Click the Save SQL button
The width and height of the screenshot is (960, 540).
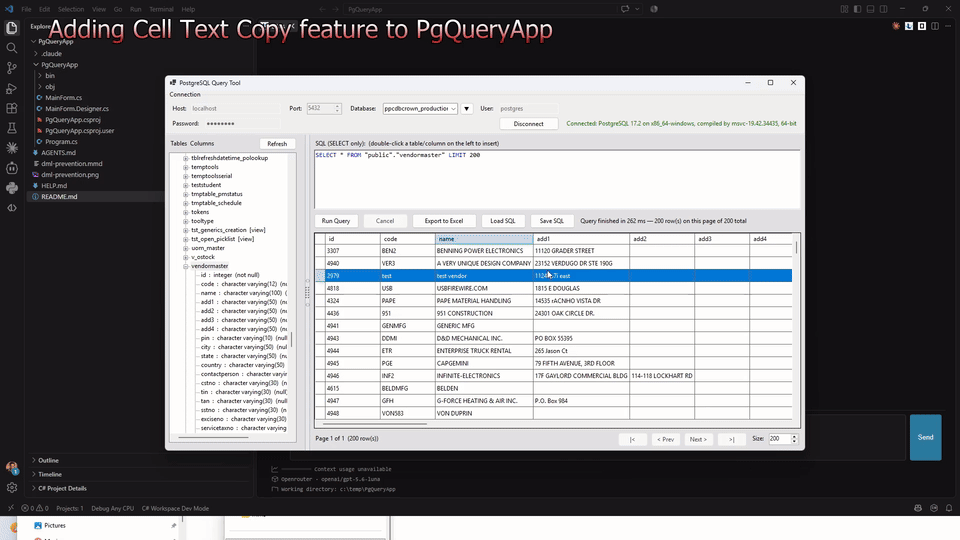(x=552, y=221)
